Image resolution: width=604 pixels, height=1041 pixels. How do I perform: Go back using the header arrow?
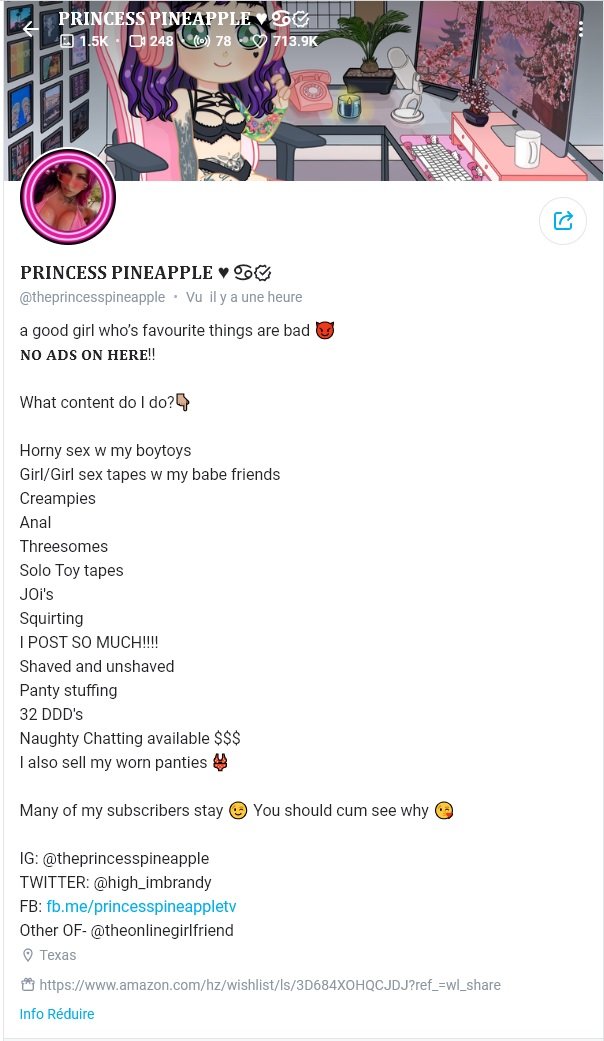tap(31, 29)
